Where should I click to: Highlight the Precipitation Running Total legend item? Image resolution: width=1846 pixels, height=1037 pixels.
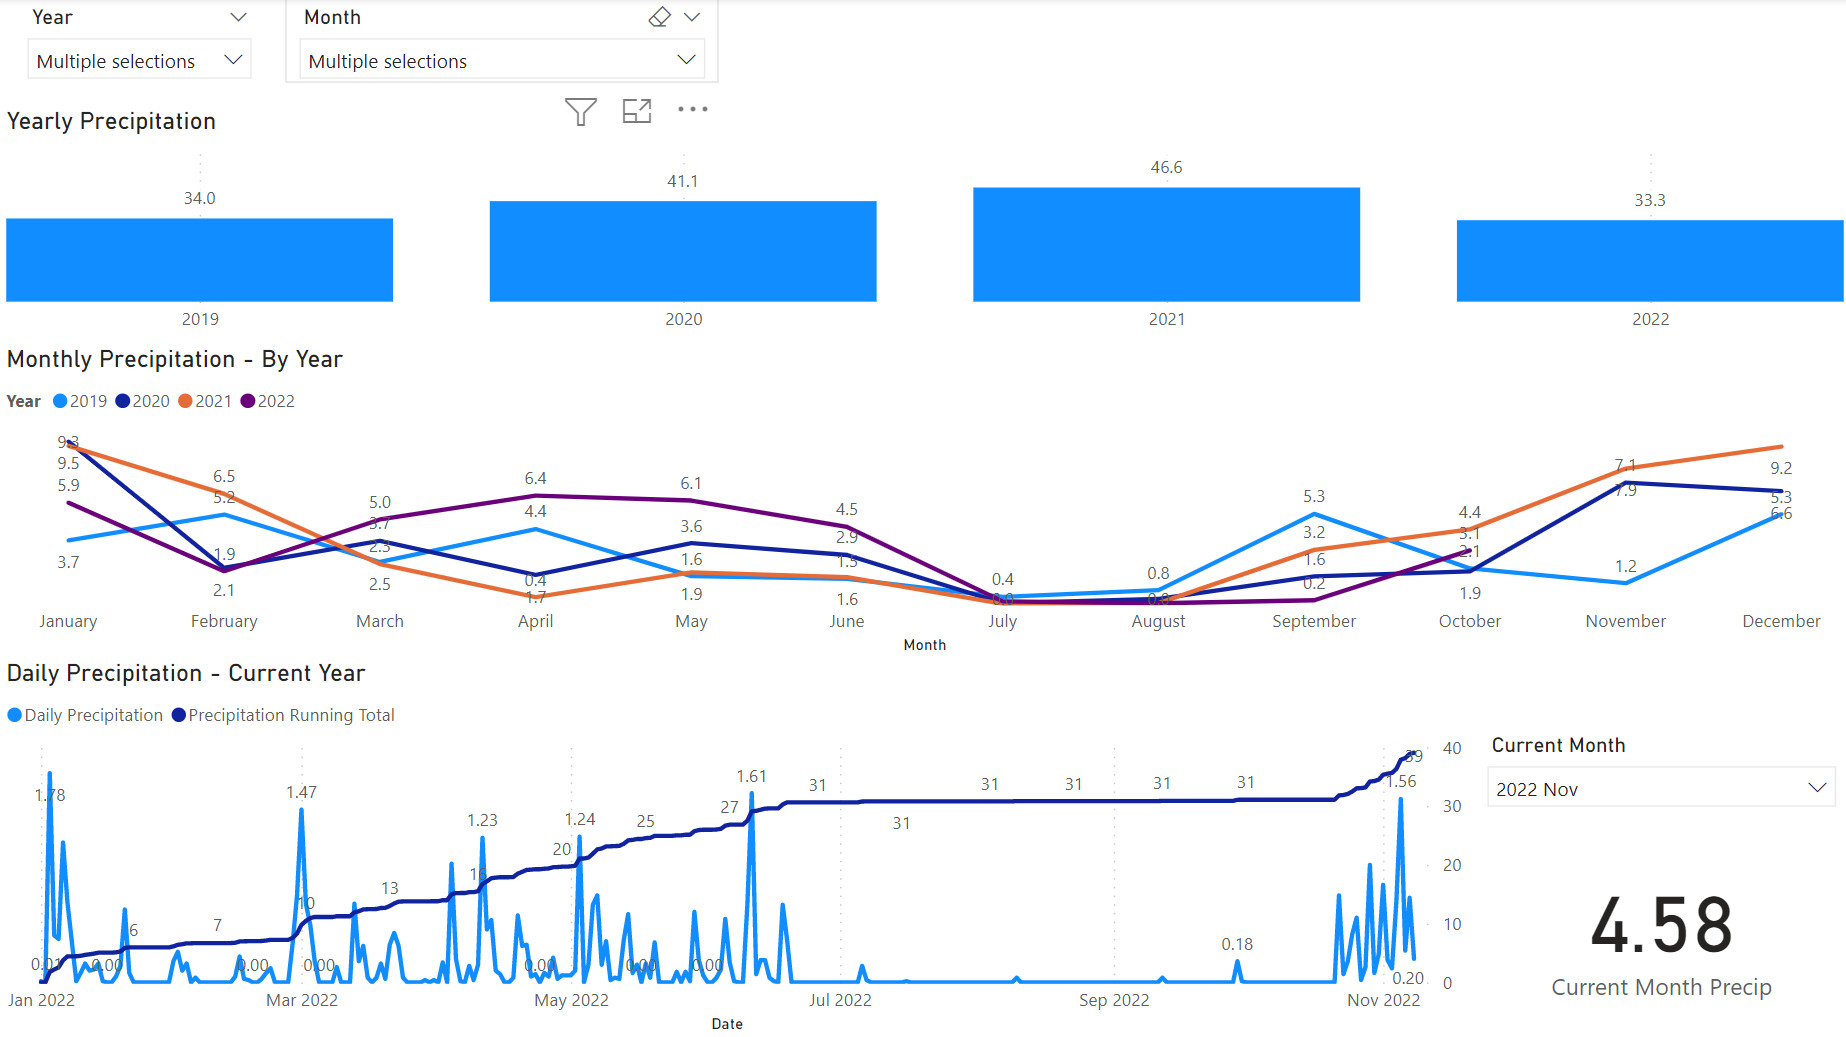[283, 715]
